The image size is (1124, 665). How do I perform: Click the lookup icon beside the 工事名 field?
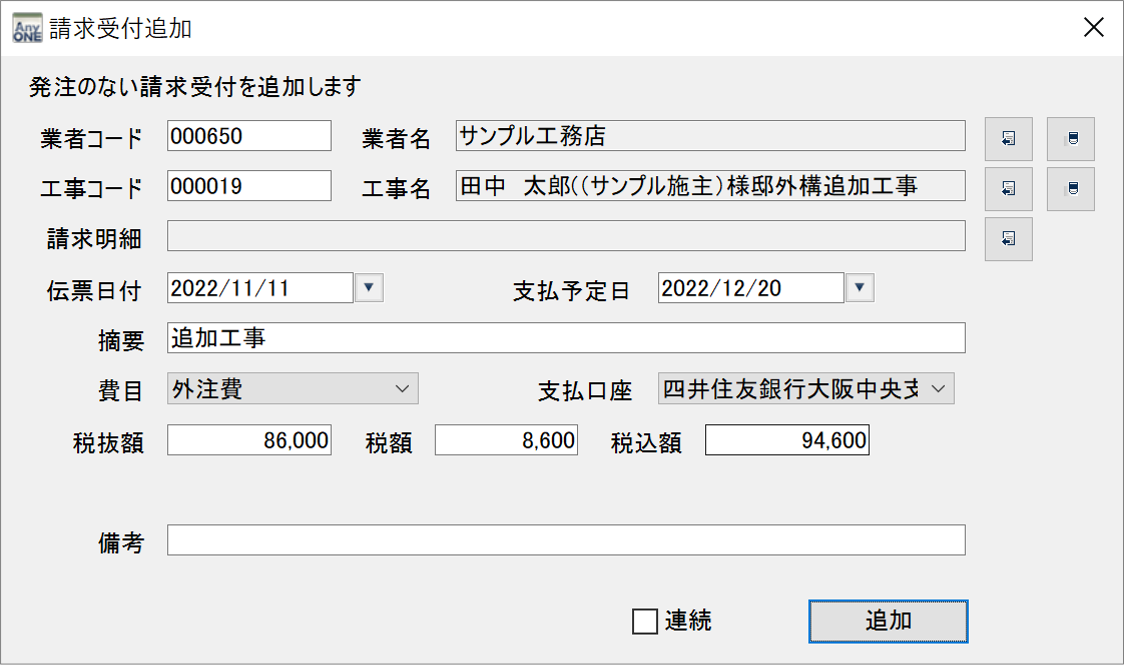(x=1008, y=187)
